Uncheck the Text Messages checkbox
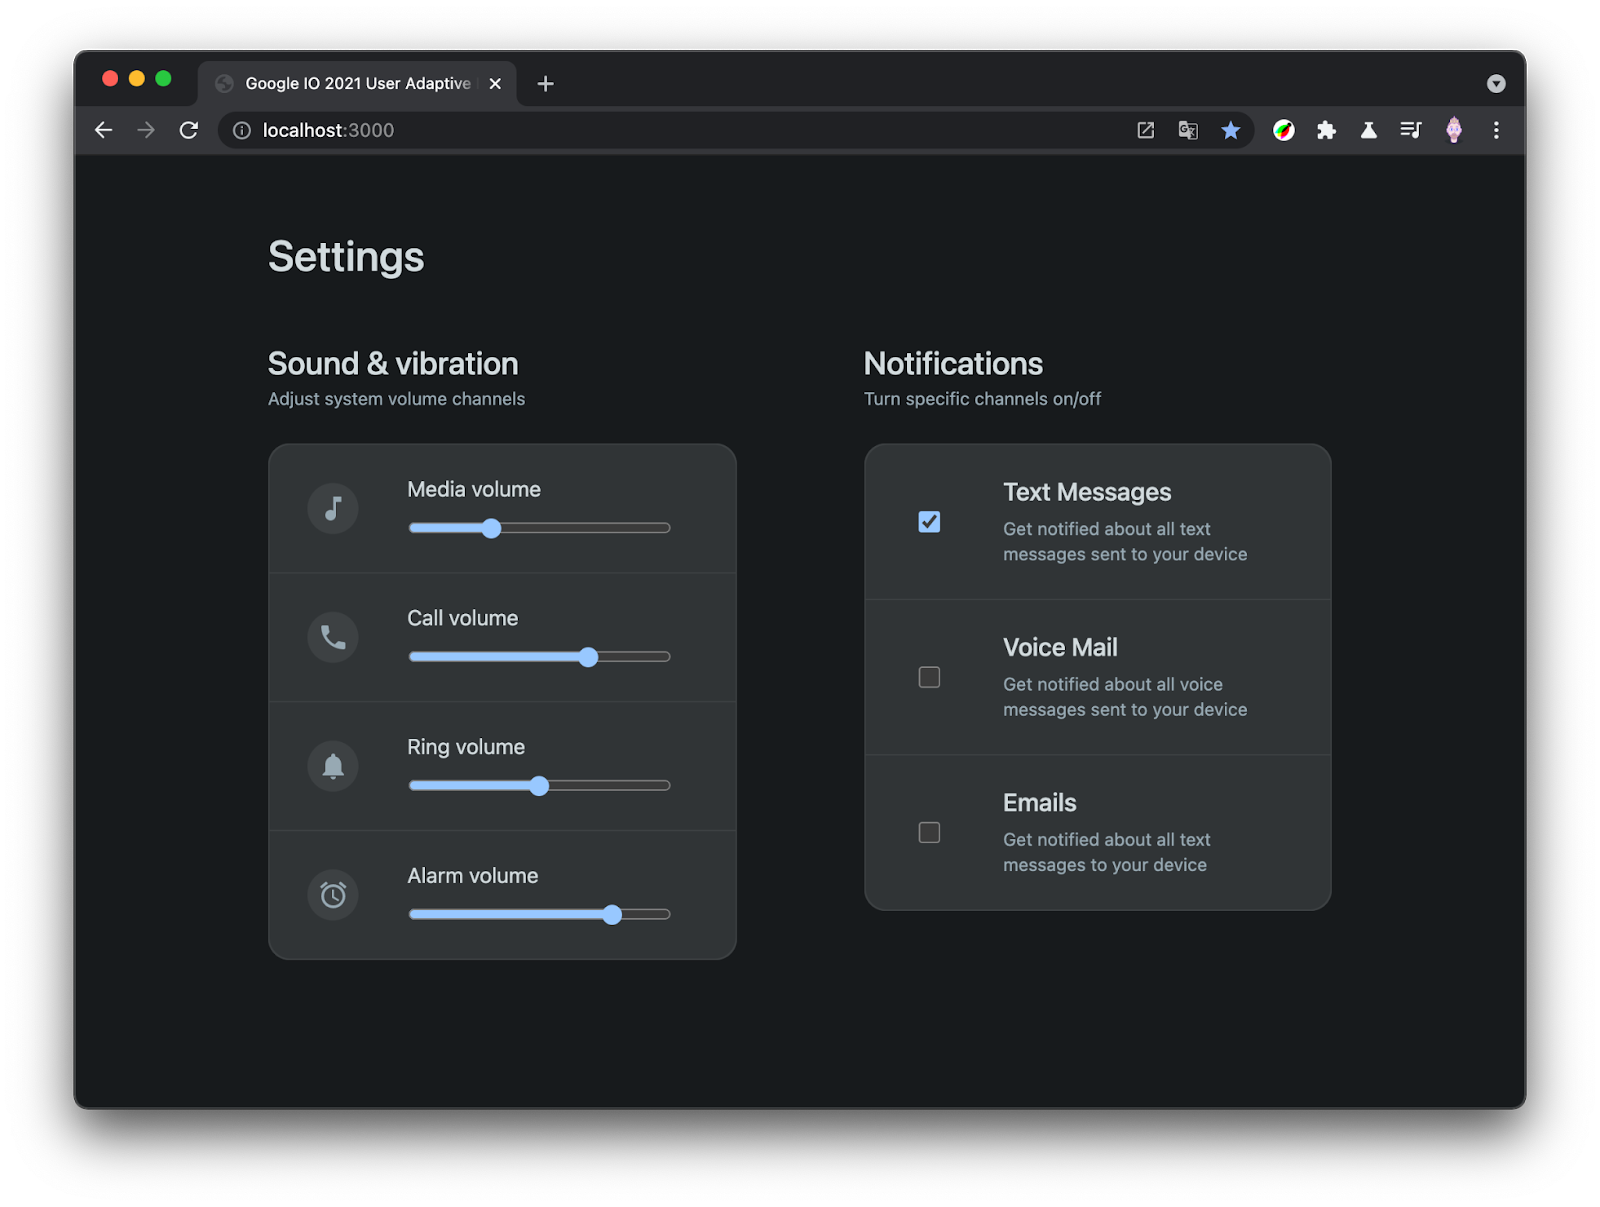Viewport: 1600px width, 1207px height. pos(929,522)
